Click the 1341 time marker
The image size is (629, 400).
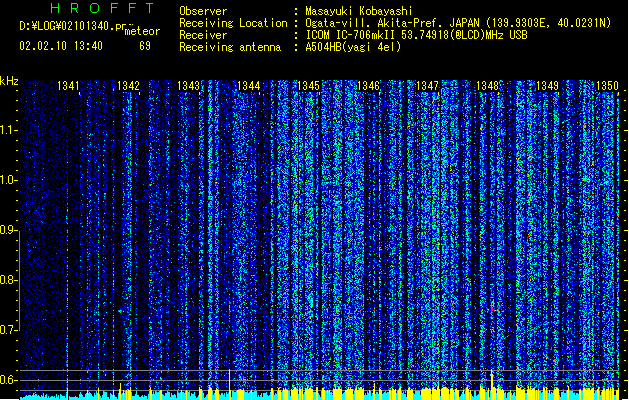point(68,86)
